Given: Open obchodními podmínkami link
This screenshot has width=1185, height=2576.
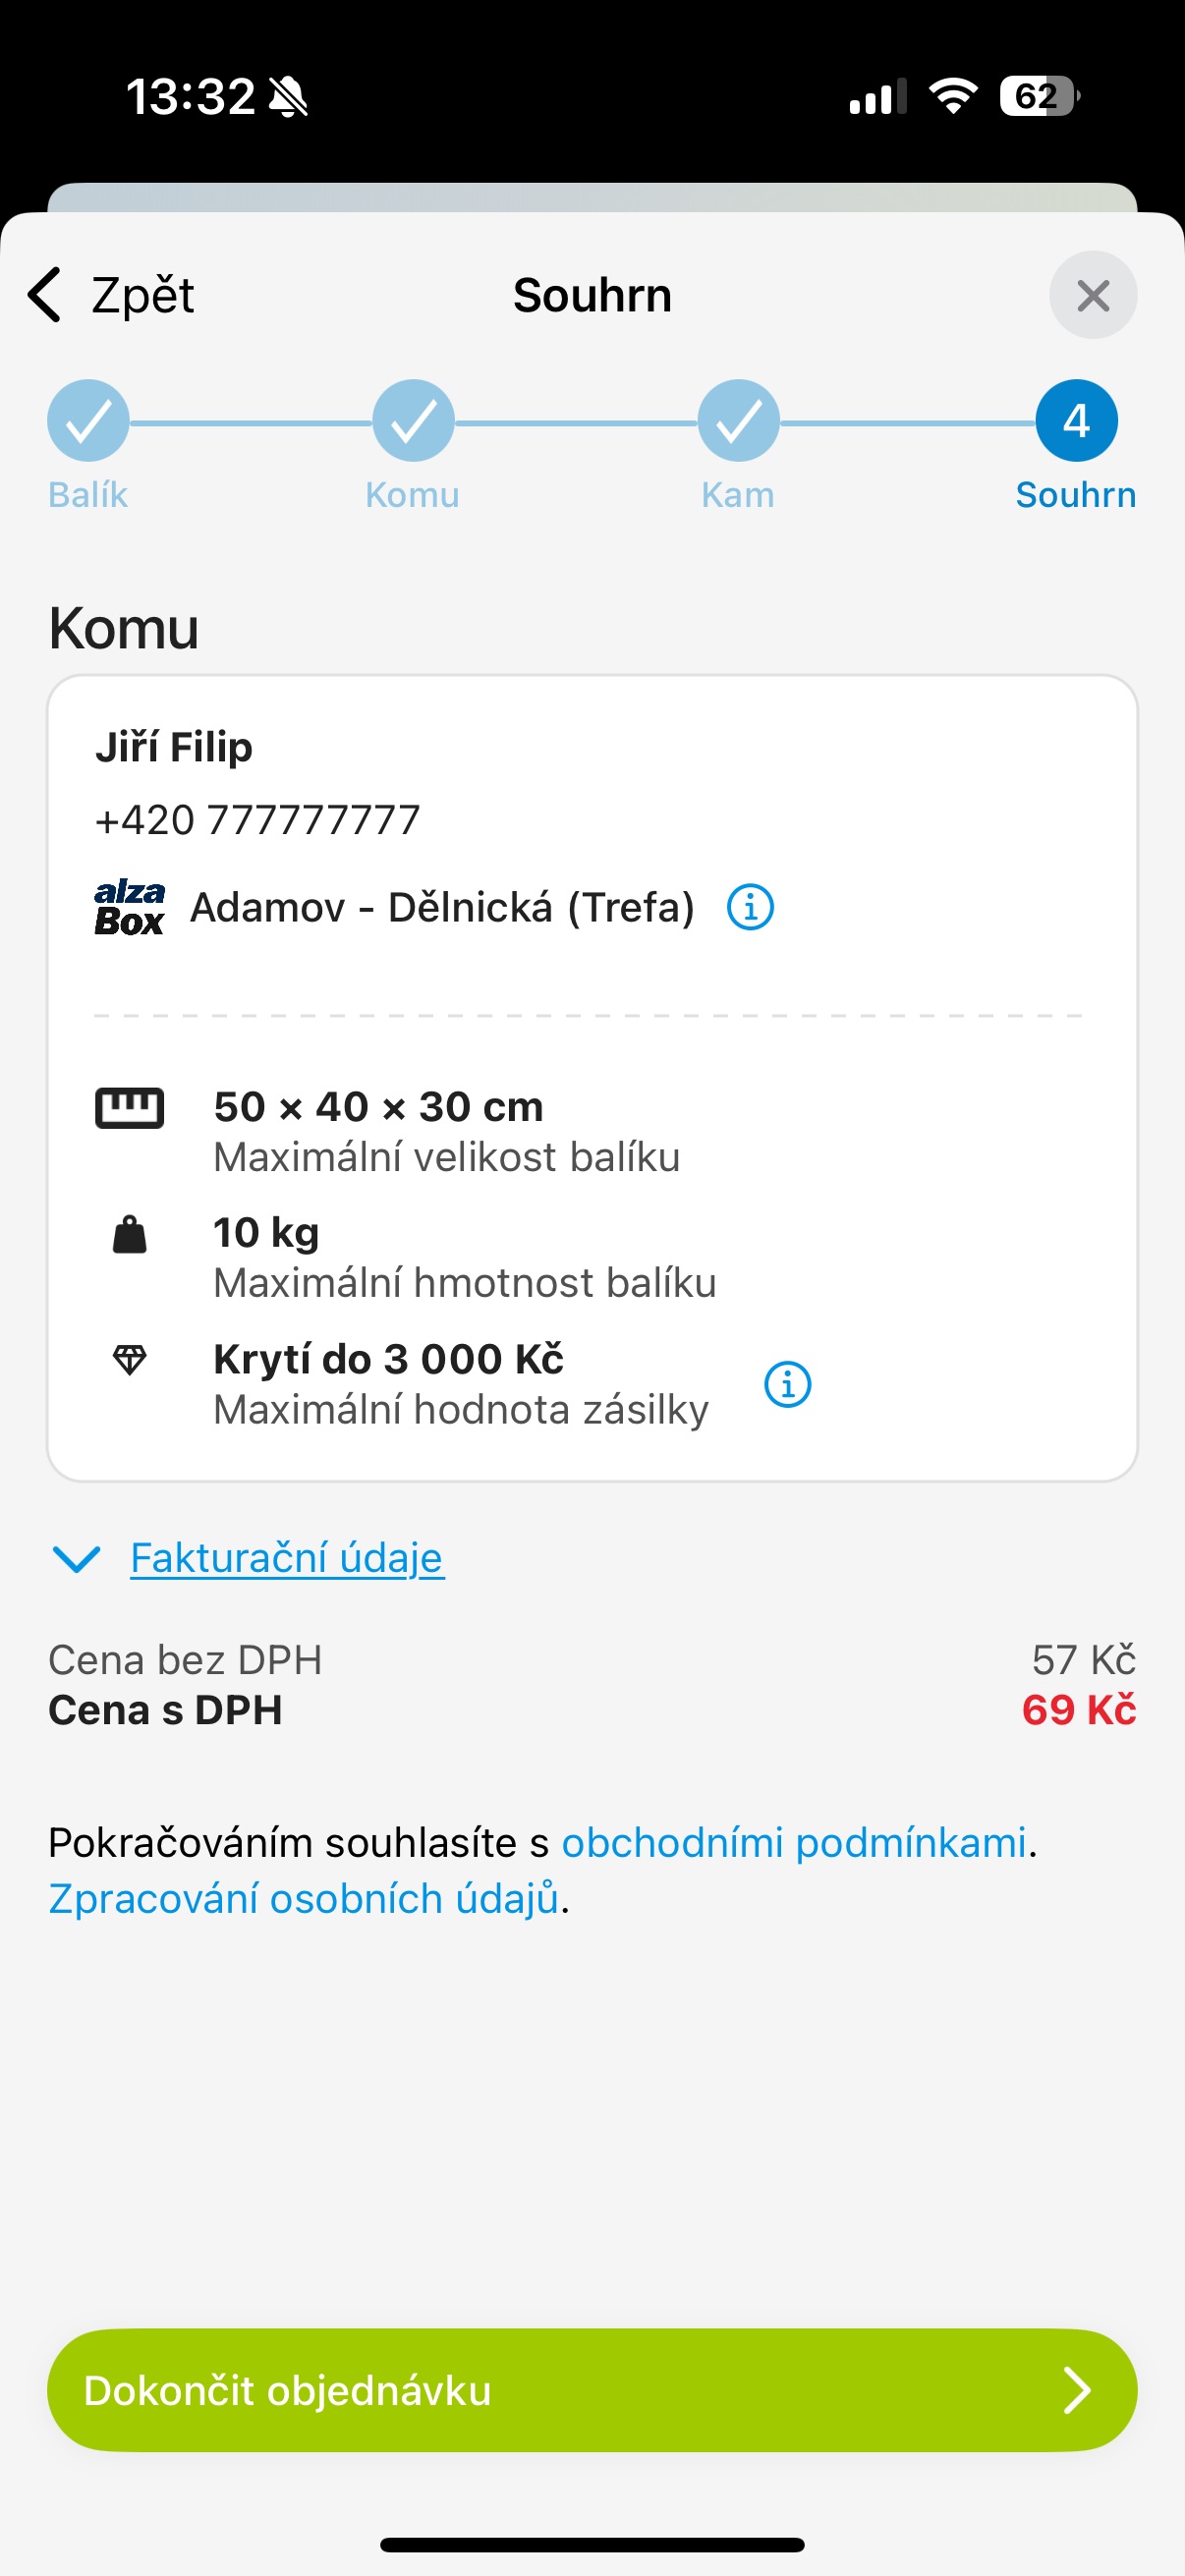Looking at the screenshot, I should [x=794, y=1842].
